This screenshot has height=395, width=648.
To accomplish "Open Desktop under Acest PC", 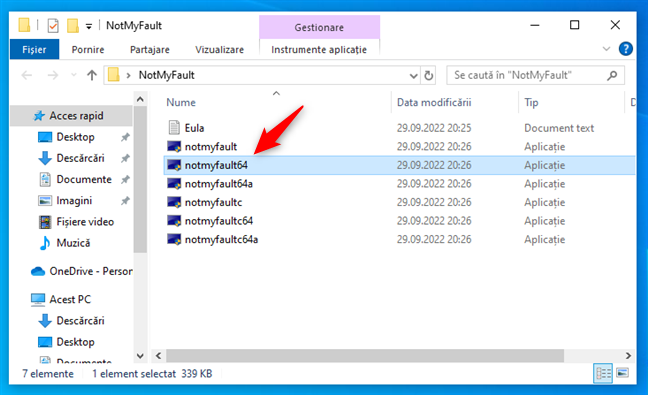I will 75,342.
